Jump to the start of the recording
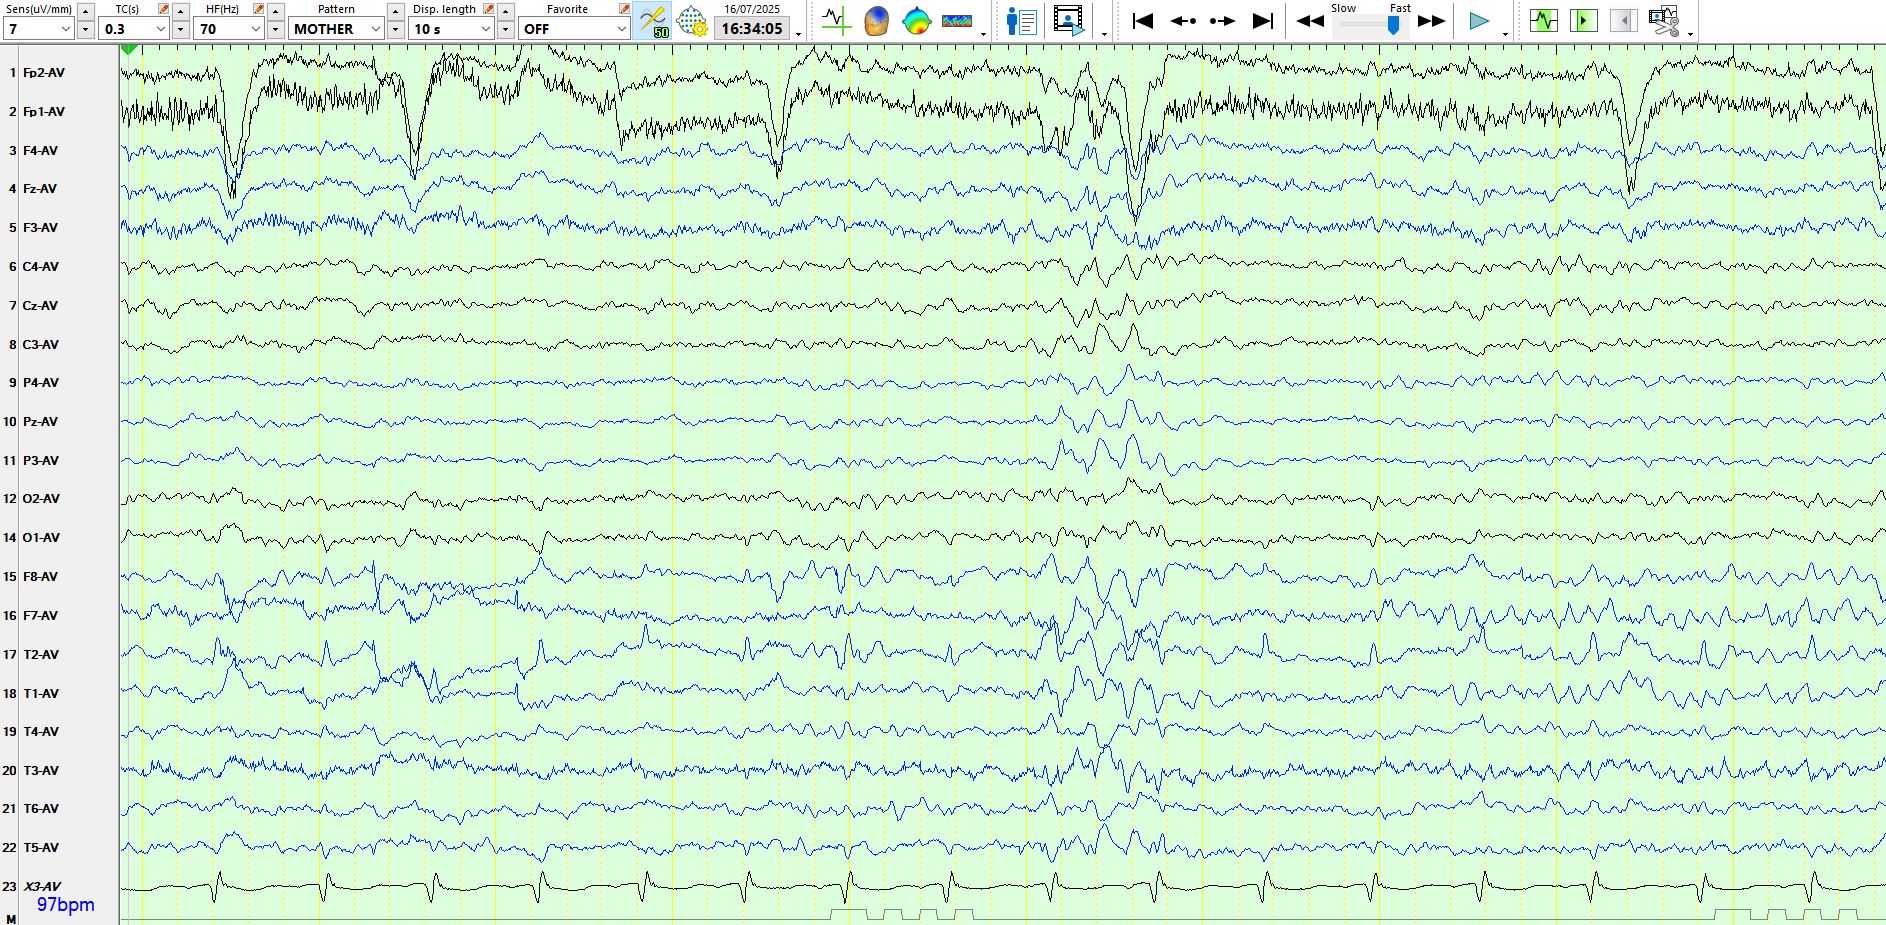The width and height of the screenshot is (1886, 925). (1143, 20)
